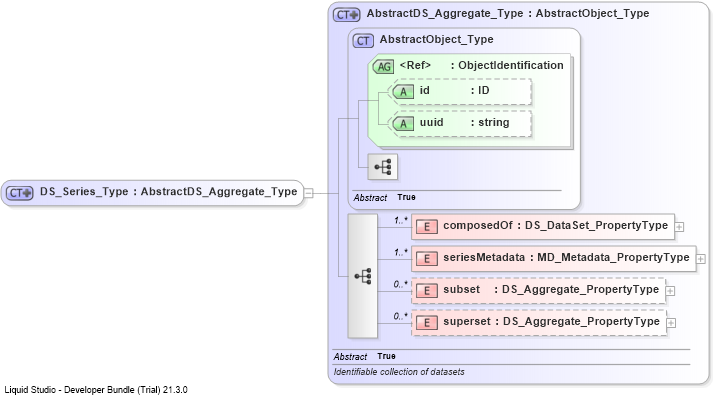Click the E icon of subset
713x395 pixels.
(427, 291)
